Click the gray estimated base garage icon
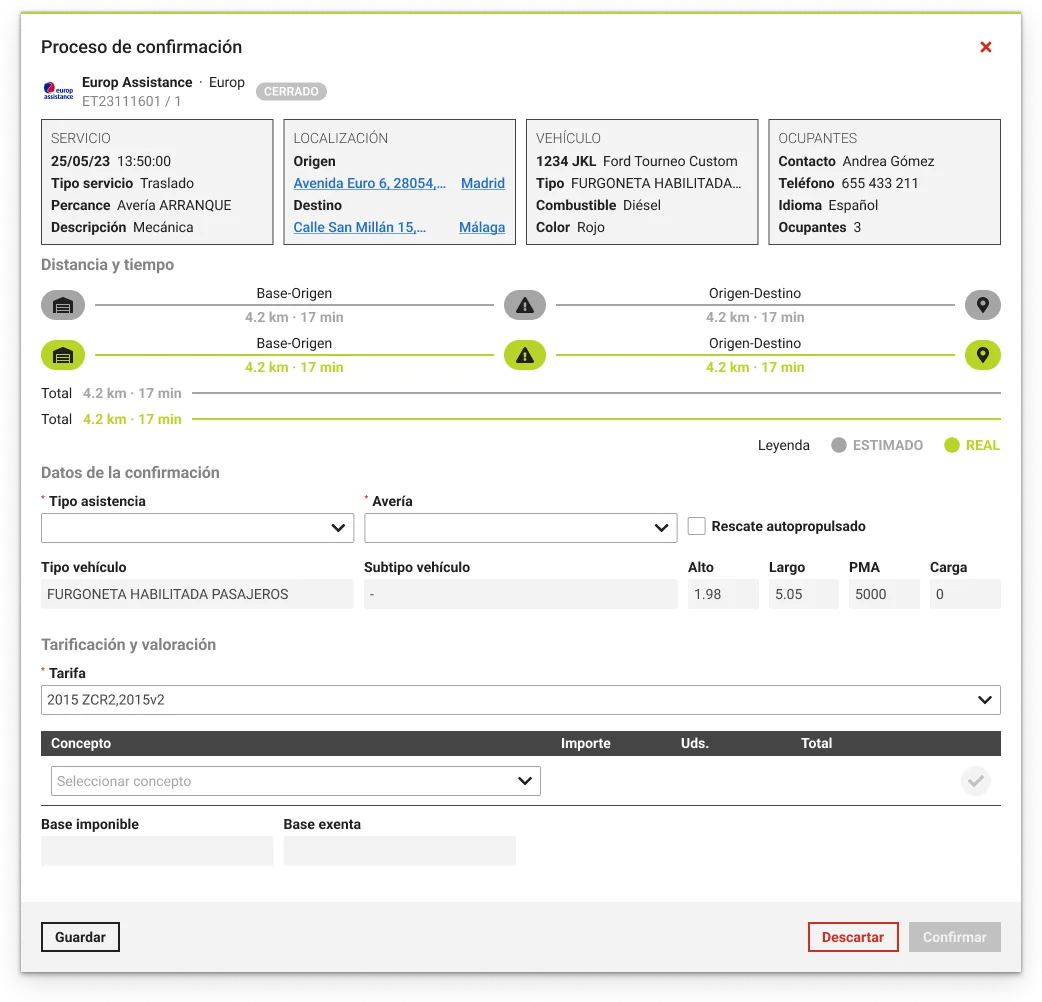The height and width of the screenshot is (1002, 1042). click(63, 305)
